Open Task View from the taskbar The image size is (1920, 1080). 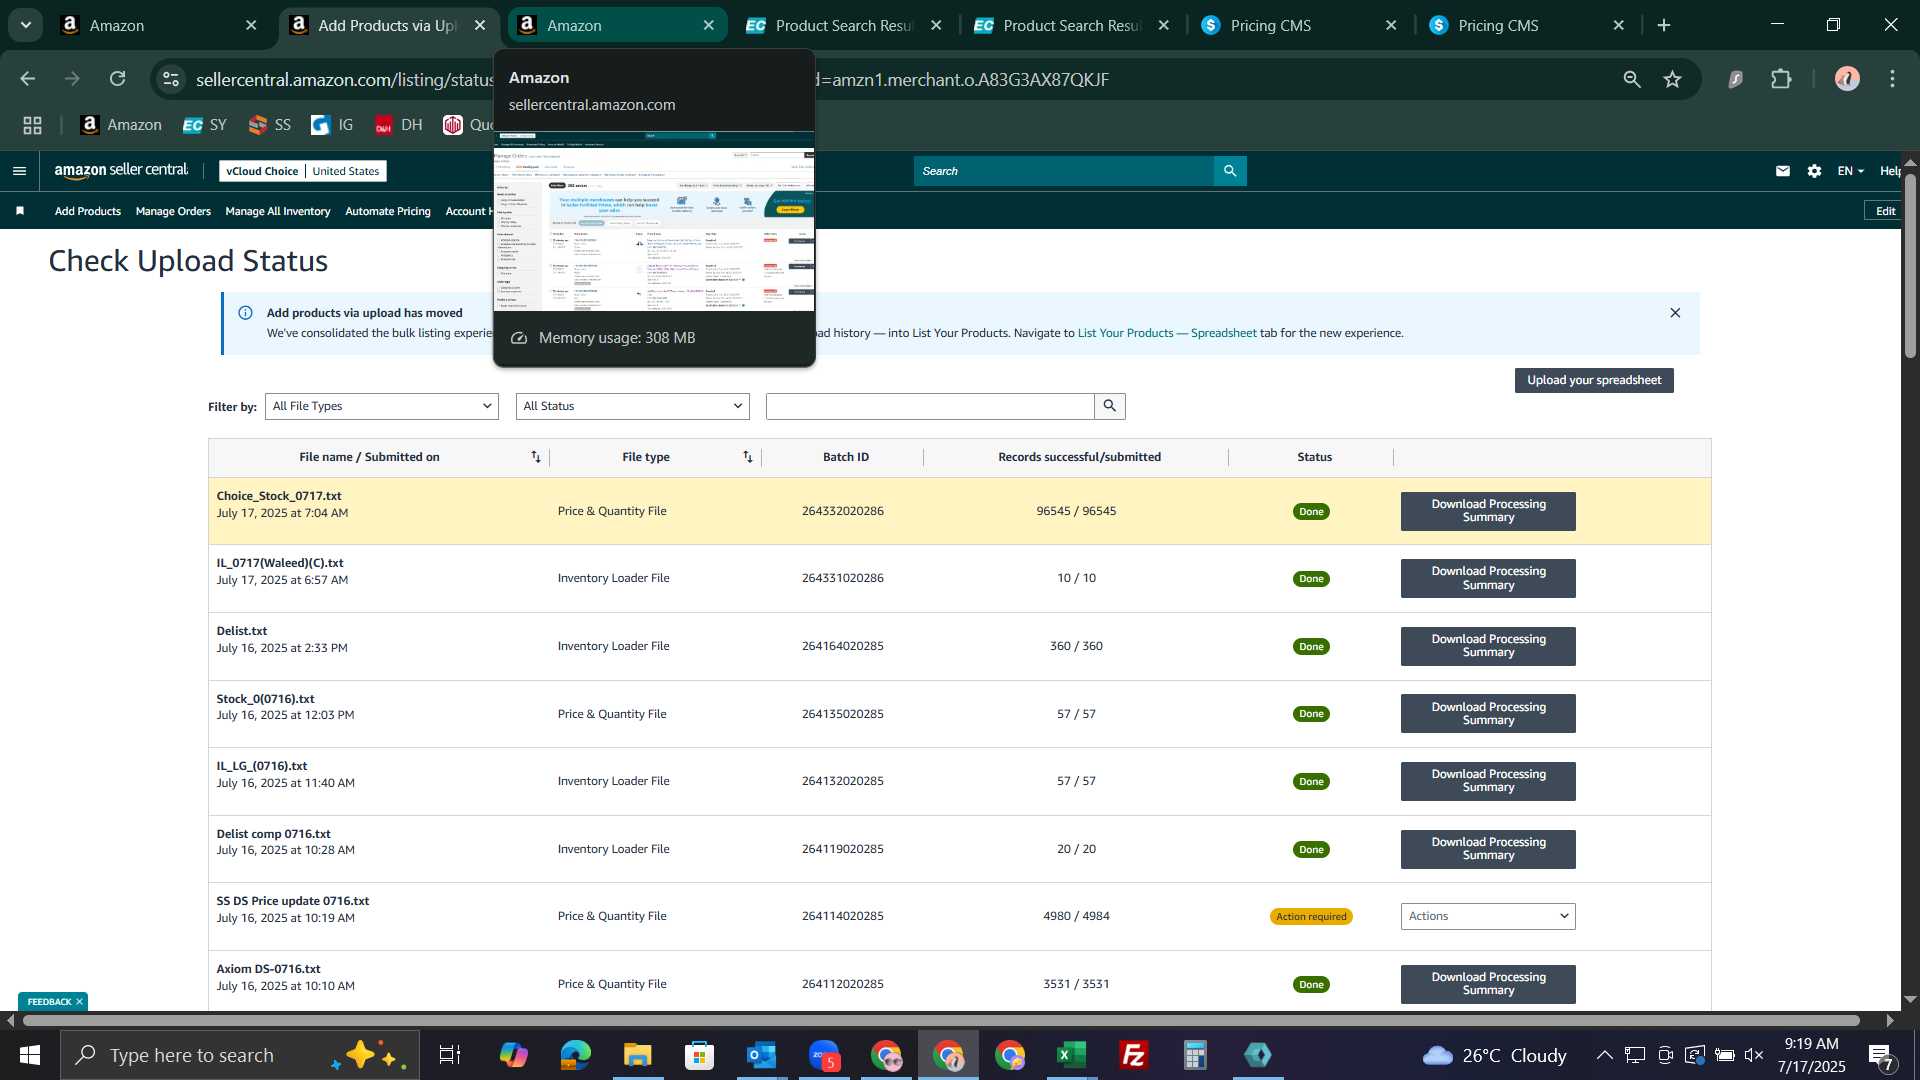pyautogui.click(x=450, y=1055)
